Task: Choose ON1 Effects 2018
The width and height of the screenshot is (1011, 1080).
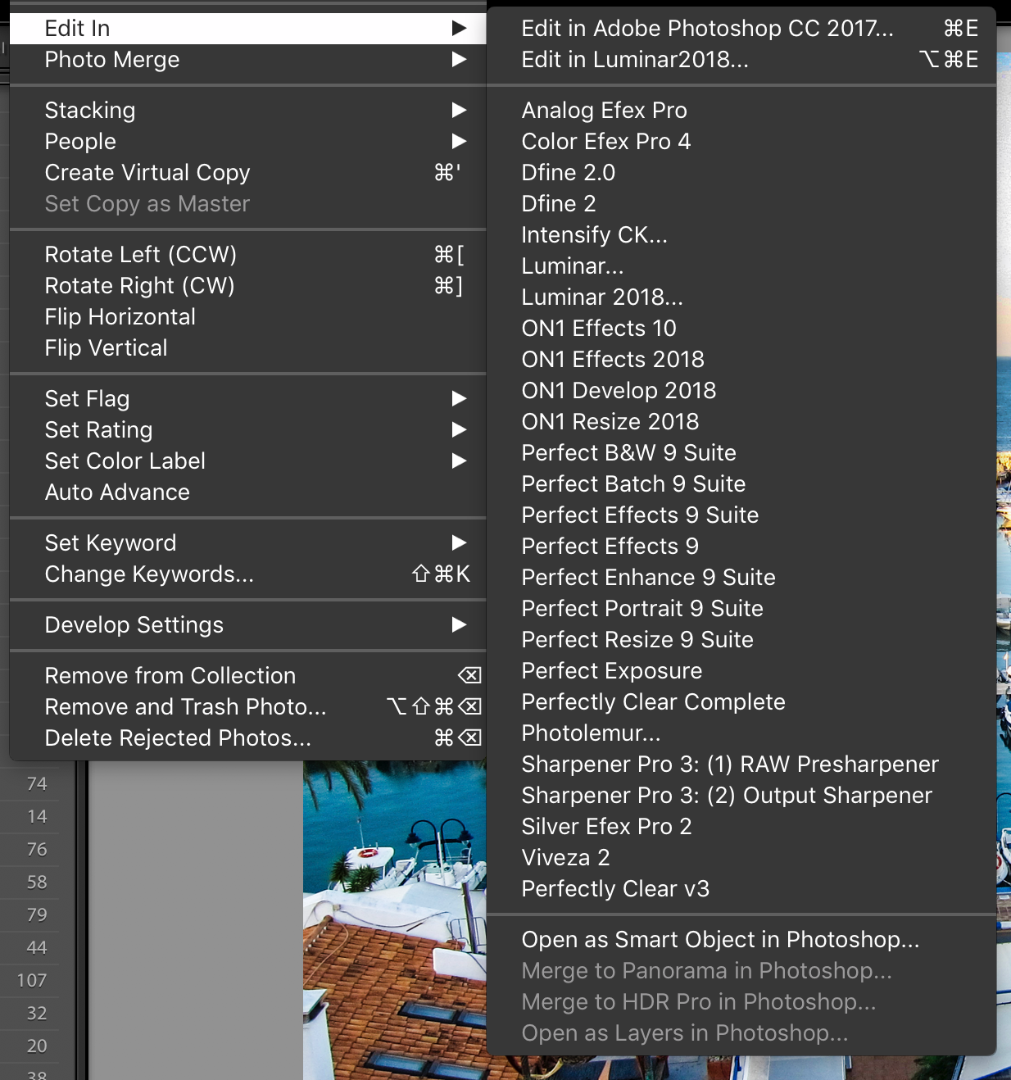Action: pyautogui.click(x=612, y=359)
